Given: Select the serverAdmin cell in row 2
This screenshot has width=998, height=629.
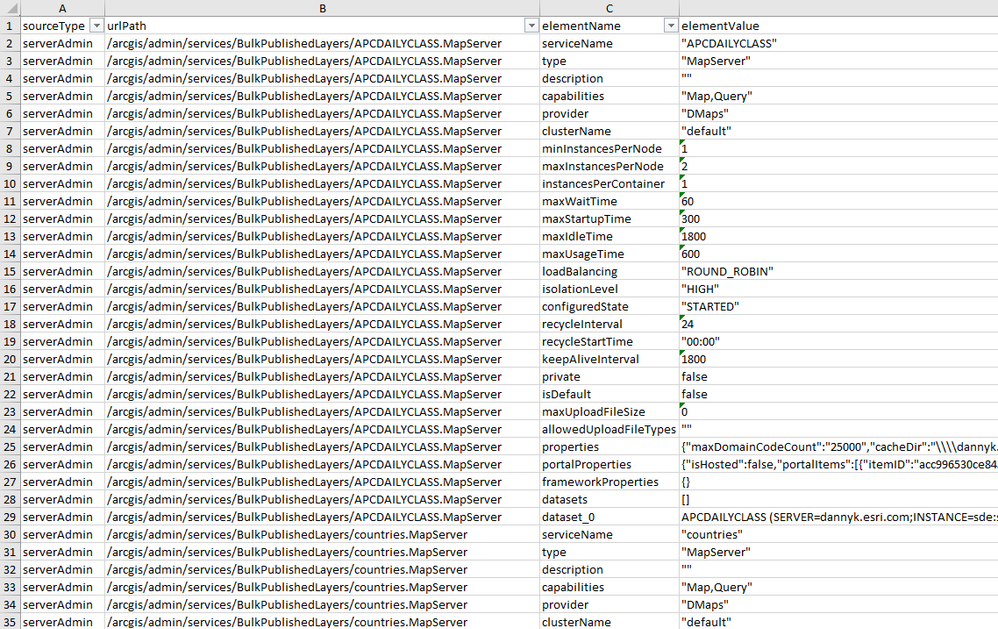Looking at the screenshot, I should tap(62, 44).
